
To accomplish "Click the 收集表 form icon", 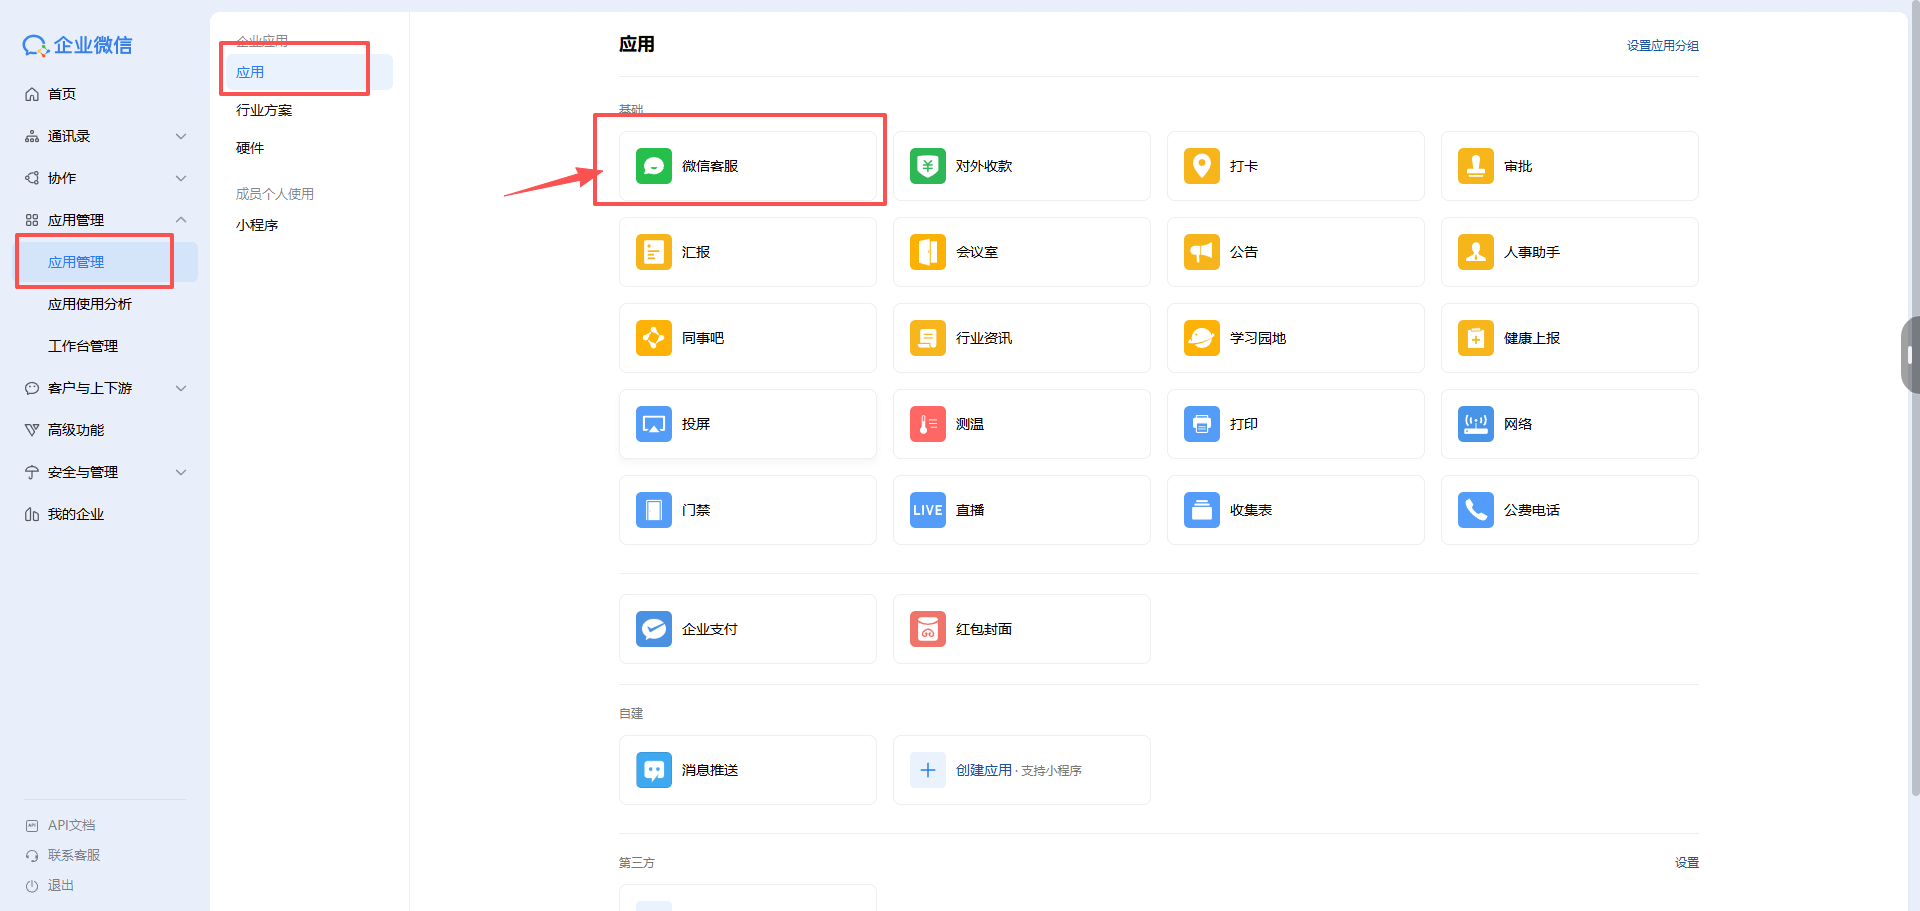I will [1202, 510].
